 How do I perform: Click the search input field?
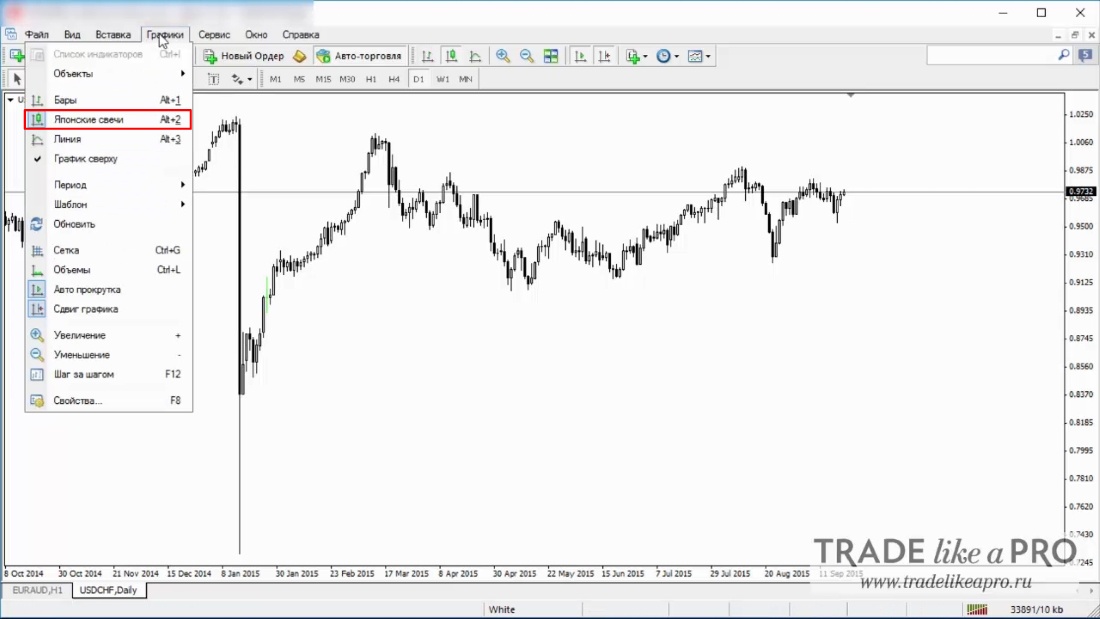coord(991,55)
